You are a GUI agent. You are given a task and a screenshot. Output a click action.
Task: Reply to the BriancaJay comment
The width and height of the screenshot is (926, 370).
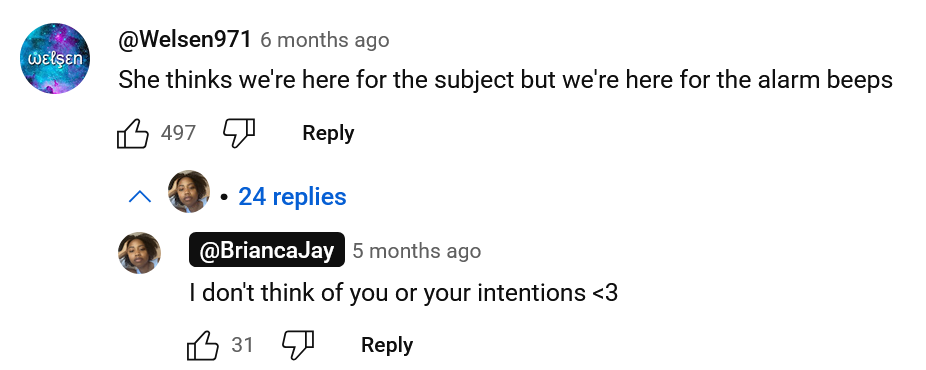[387, 345]
